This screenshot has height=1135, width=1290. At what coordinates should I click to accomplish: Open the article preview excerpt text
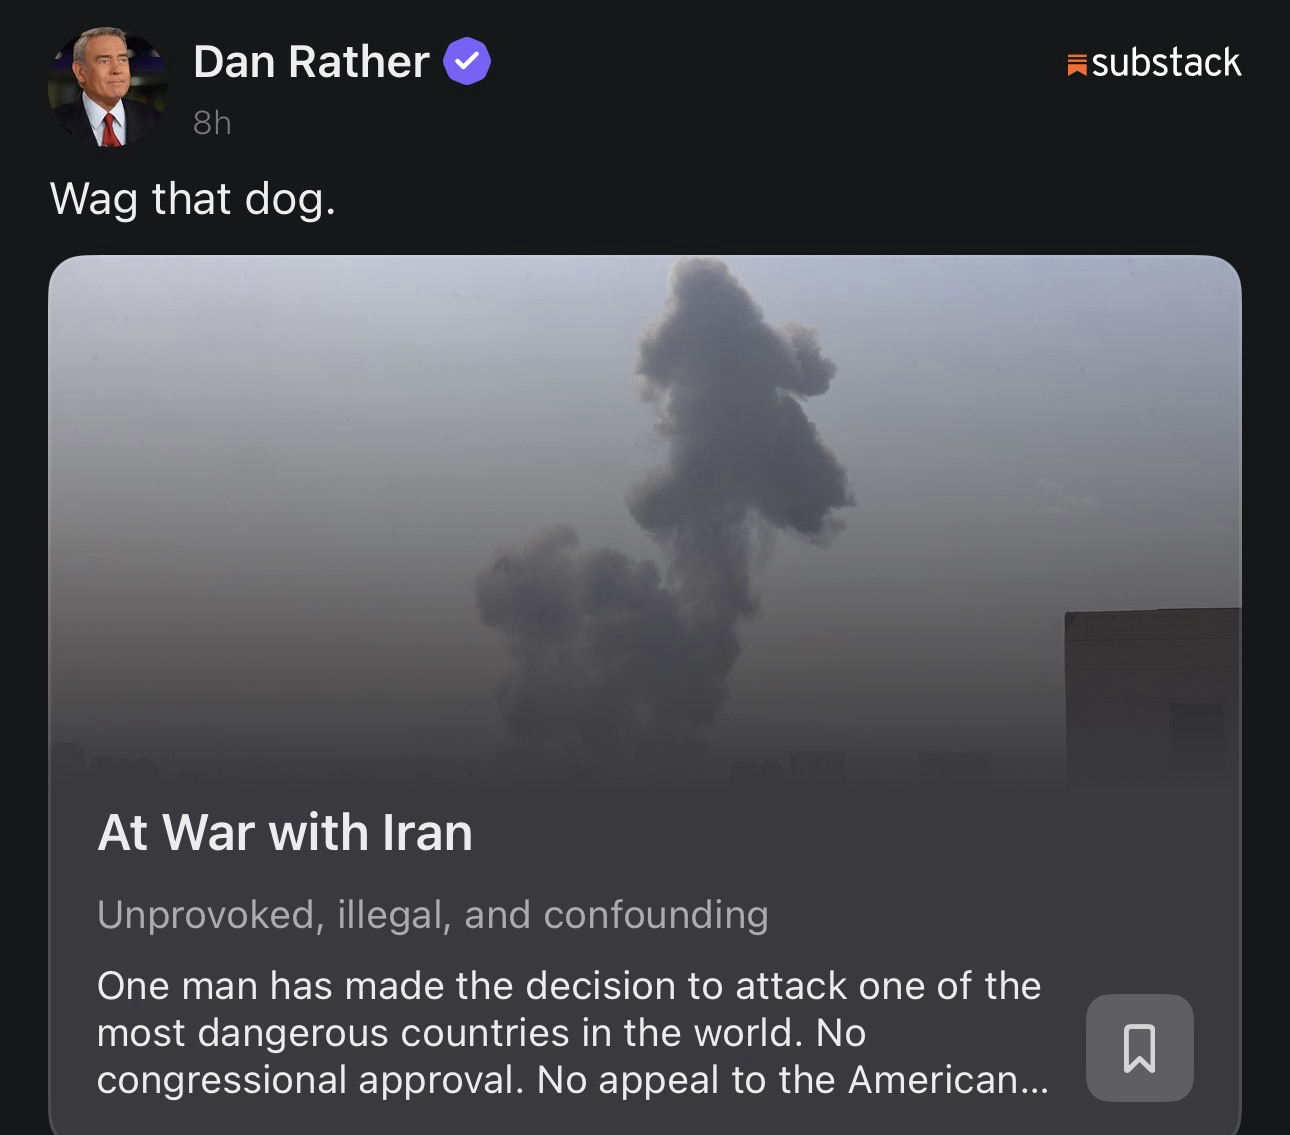click(573, 1032)
